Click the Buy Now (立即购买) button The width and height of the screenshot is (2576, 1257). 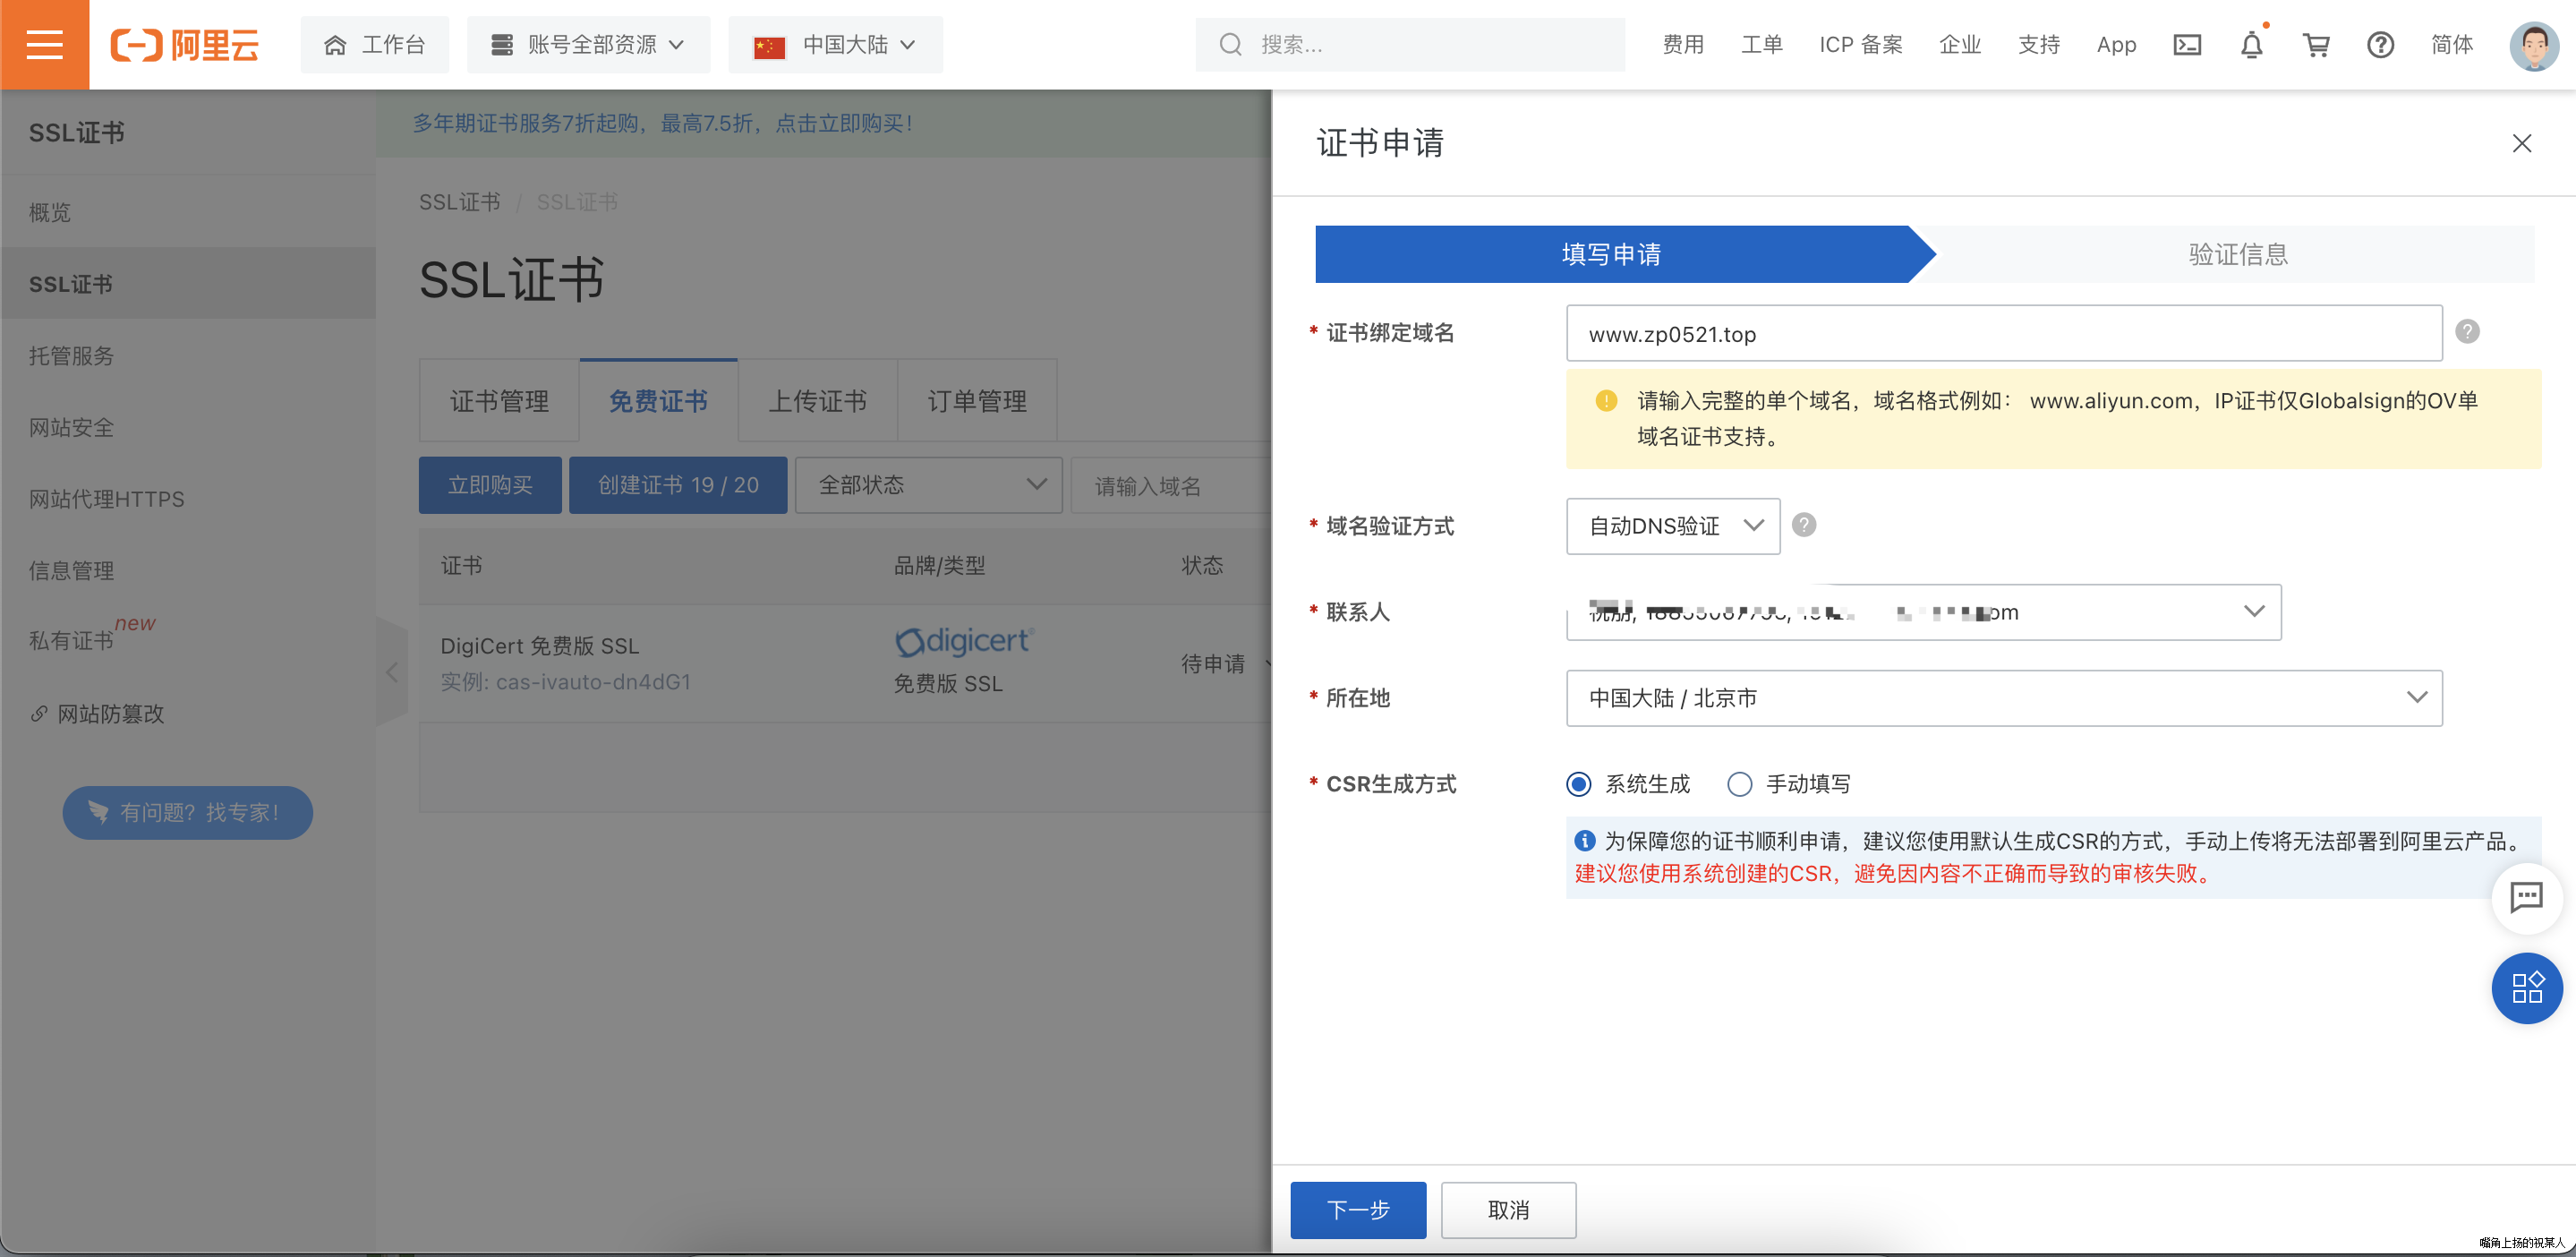490,485
